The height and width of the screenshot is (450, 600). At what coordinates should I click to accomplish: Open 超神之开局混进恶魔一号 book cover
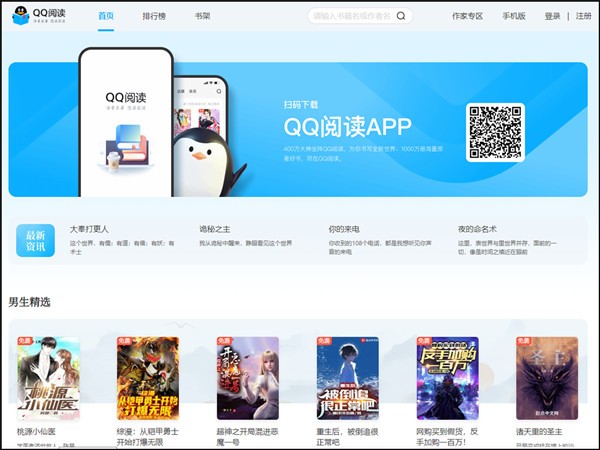tap(248, 378)
